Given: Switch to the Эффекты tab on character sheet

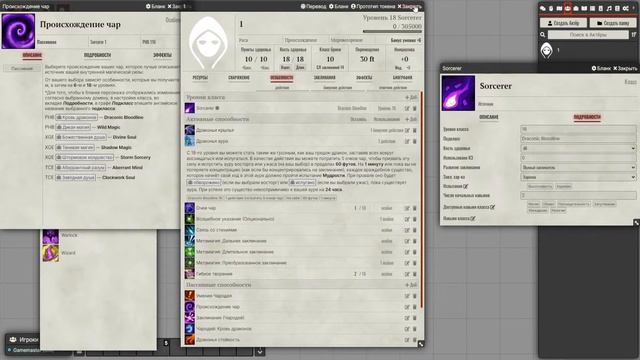Looking at the screenshot, I should tap(364, 78).
